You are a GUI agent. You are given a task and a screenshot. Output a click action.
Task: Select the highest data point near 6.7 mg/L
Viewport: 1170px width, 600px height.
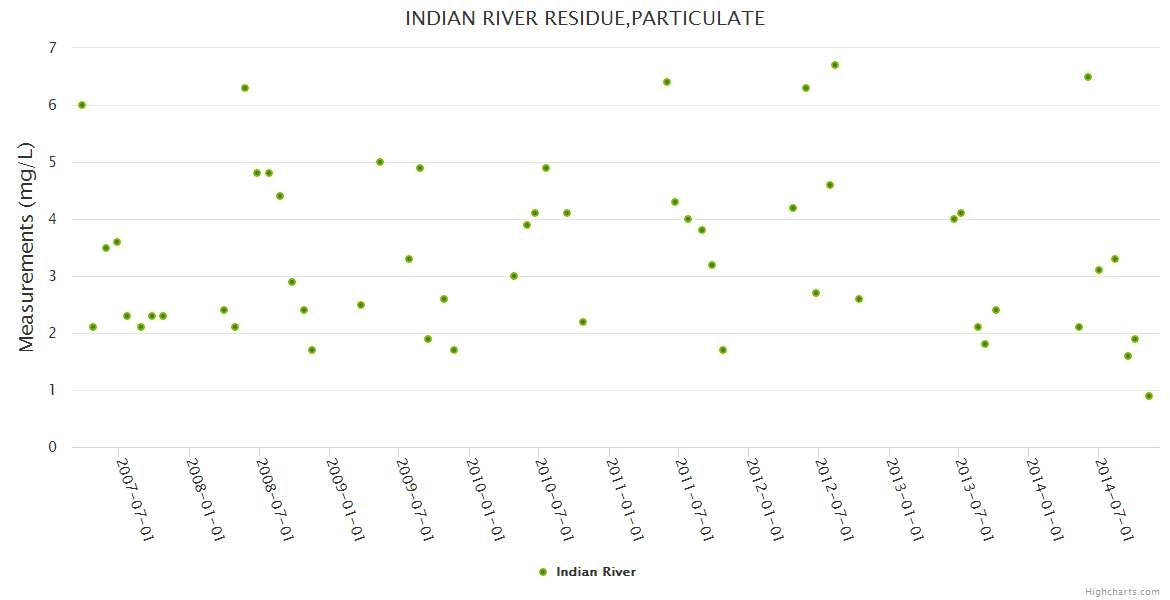pos(835,65)
